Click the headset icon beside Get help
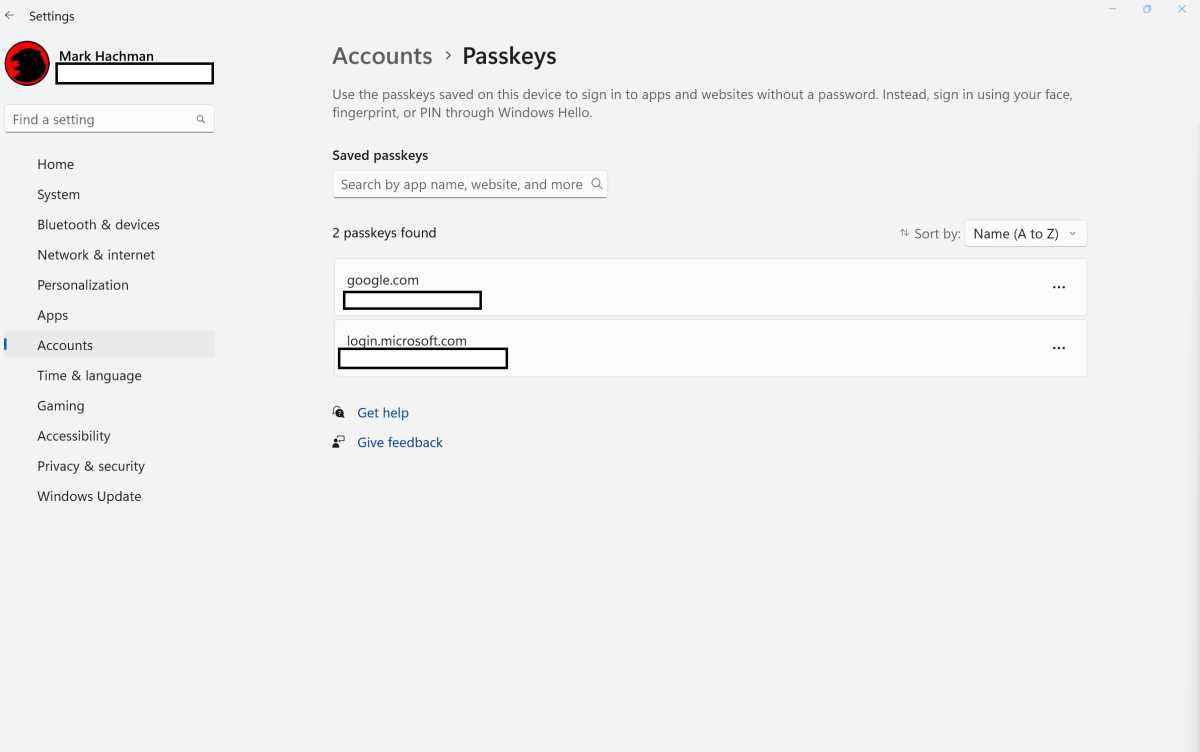 337,411
